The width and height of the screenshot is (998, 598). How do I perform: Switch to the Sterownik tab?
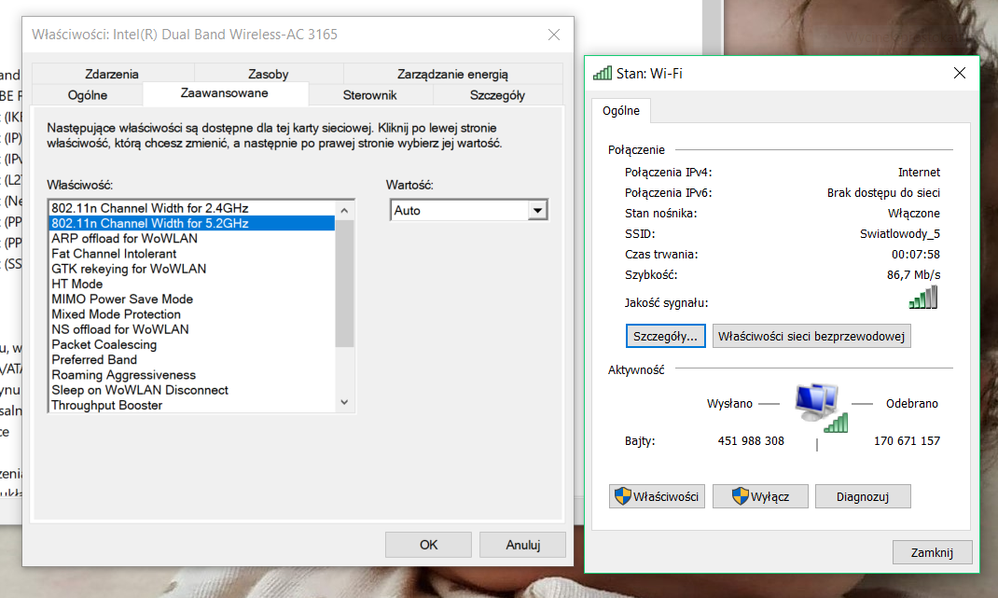pos(370,95)
